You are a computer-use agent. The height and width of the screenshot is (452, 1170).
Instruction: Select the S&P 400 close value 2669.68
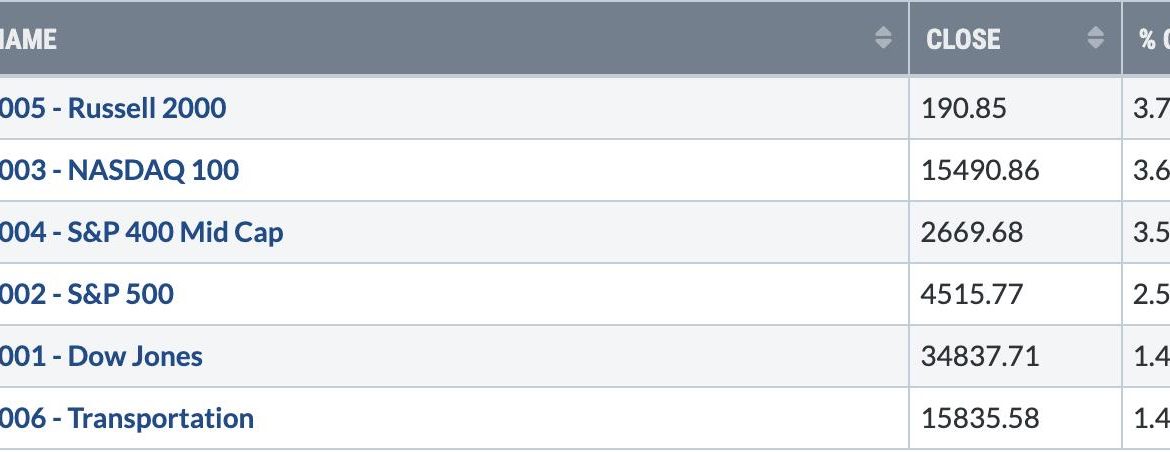[972, 233]
